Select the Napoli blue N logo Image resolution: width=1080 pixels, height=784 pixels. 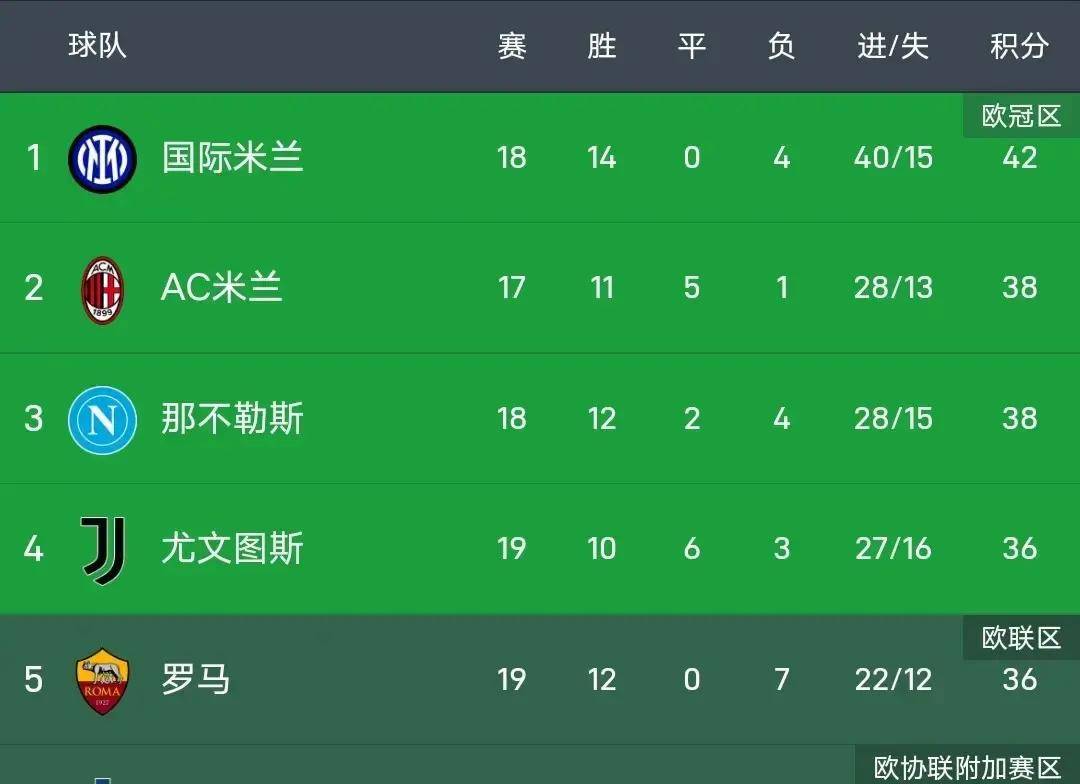(101, 419)
